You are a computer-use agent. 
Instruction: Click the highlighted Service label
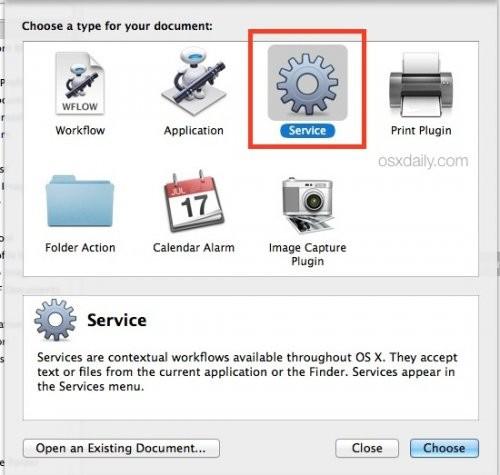(x=307, y=130)
